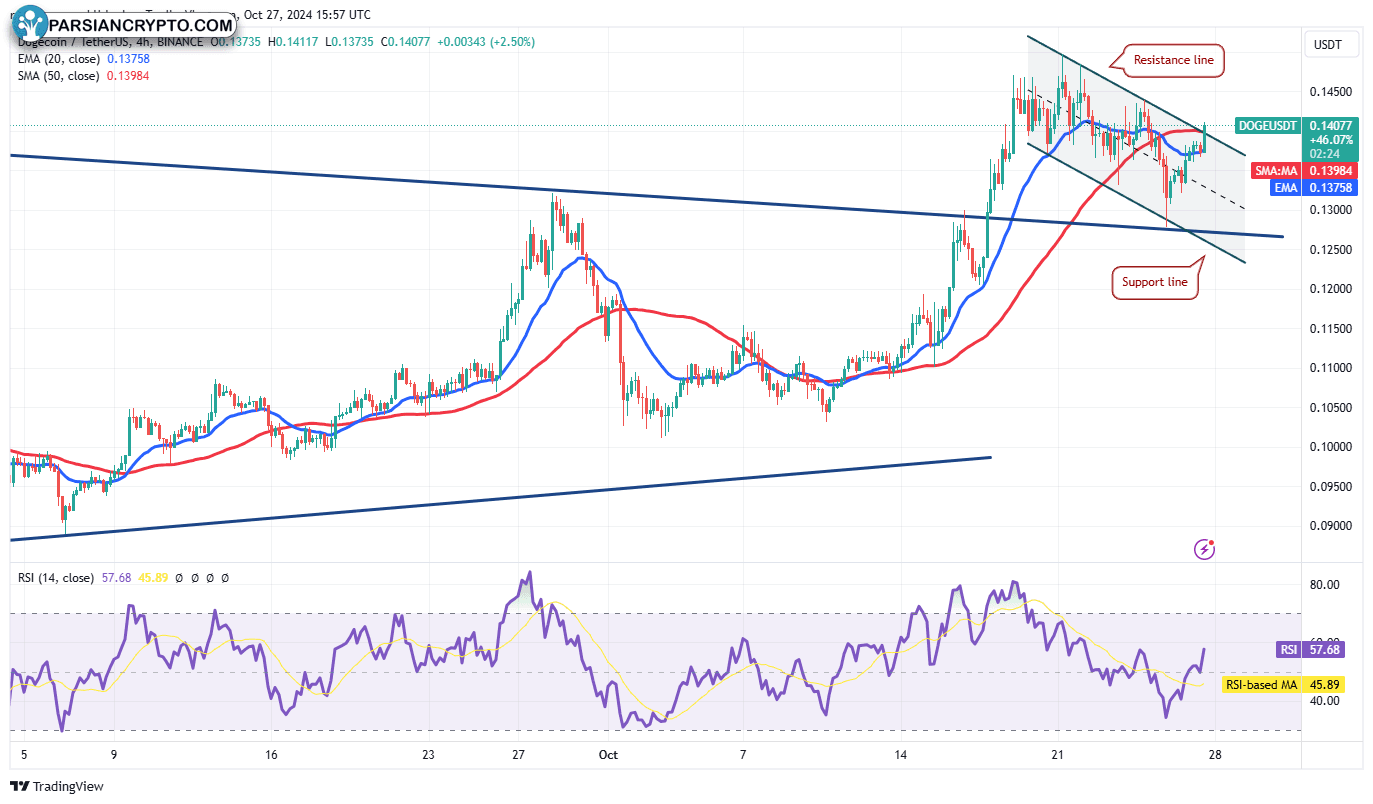The image size is (1373, 804).
Task: Click the Oct 27, 2024 15:57 UTC timestamp
Action: [306, 15]
